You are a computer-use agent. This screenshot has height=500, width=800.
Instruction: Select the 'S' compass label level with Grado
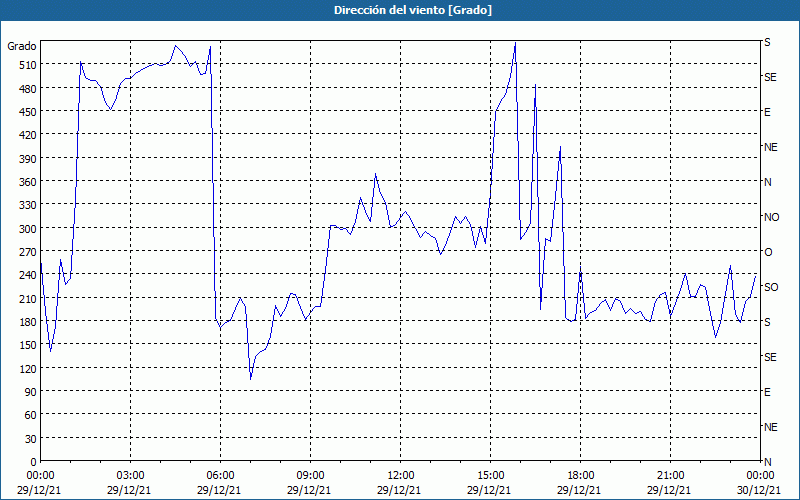(x=767, y=42)
